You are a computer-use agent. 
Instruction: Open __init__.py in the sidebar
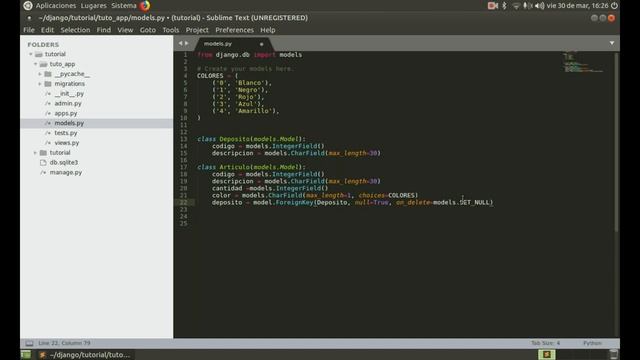[x=69, y=93]
